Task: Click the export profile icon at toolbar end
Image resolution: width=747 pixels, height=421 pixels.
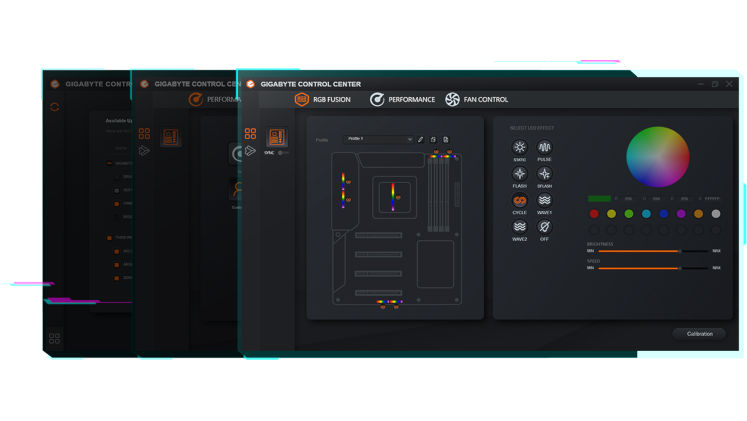Action: tap(446, 140)
